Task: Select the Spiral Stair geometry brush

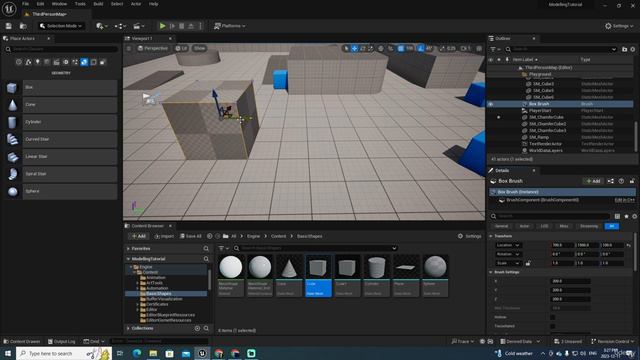Action: [x=62, y=174]
